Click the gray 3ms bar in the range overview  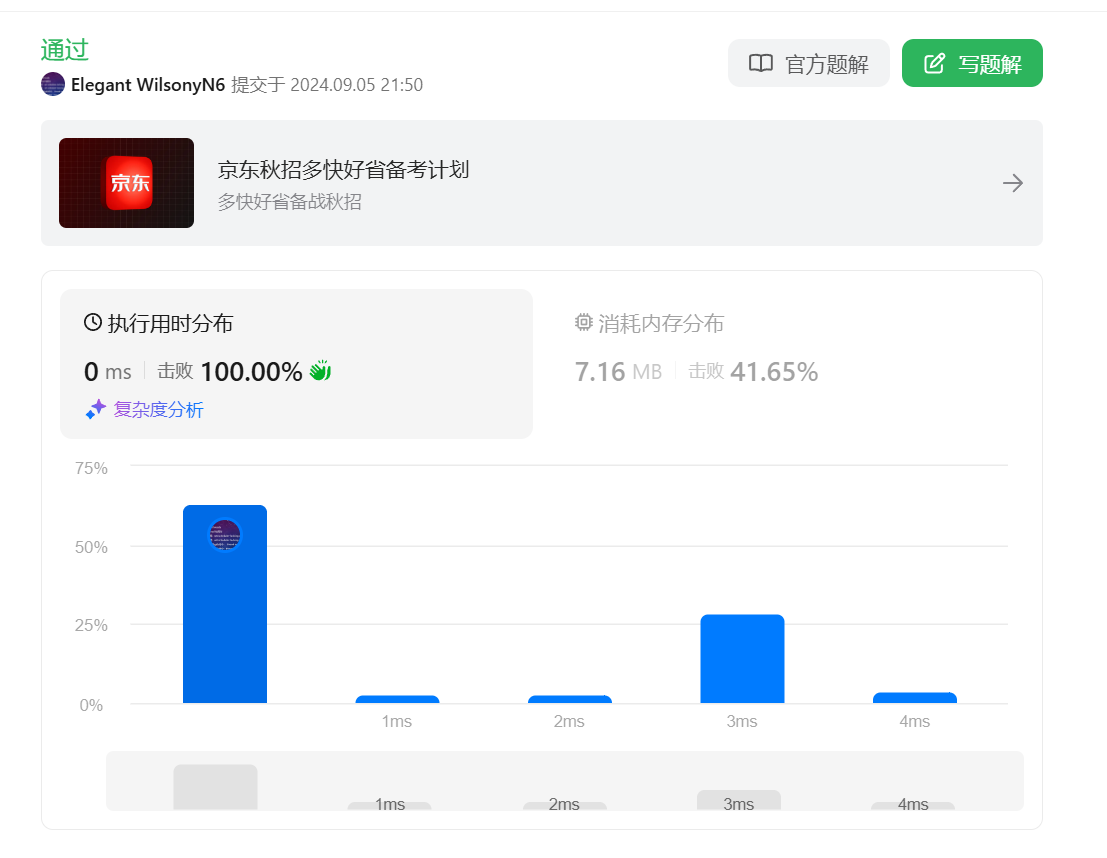(x=738, y=800)
